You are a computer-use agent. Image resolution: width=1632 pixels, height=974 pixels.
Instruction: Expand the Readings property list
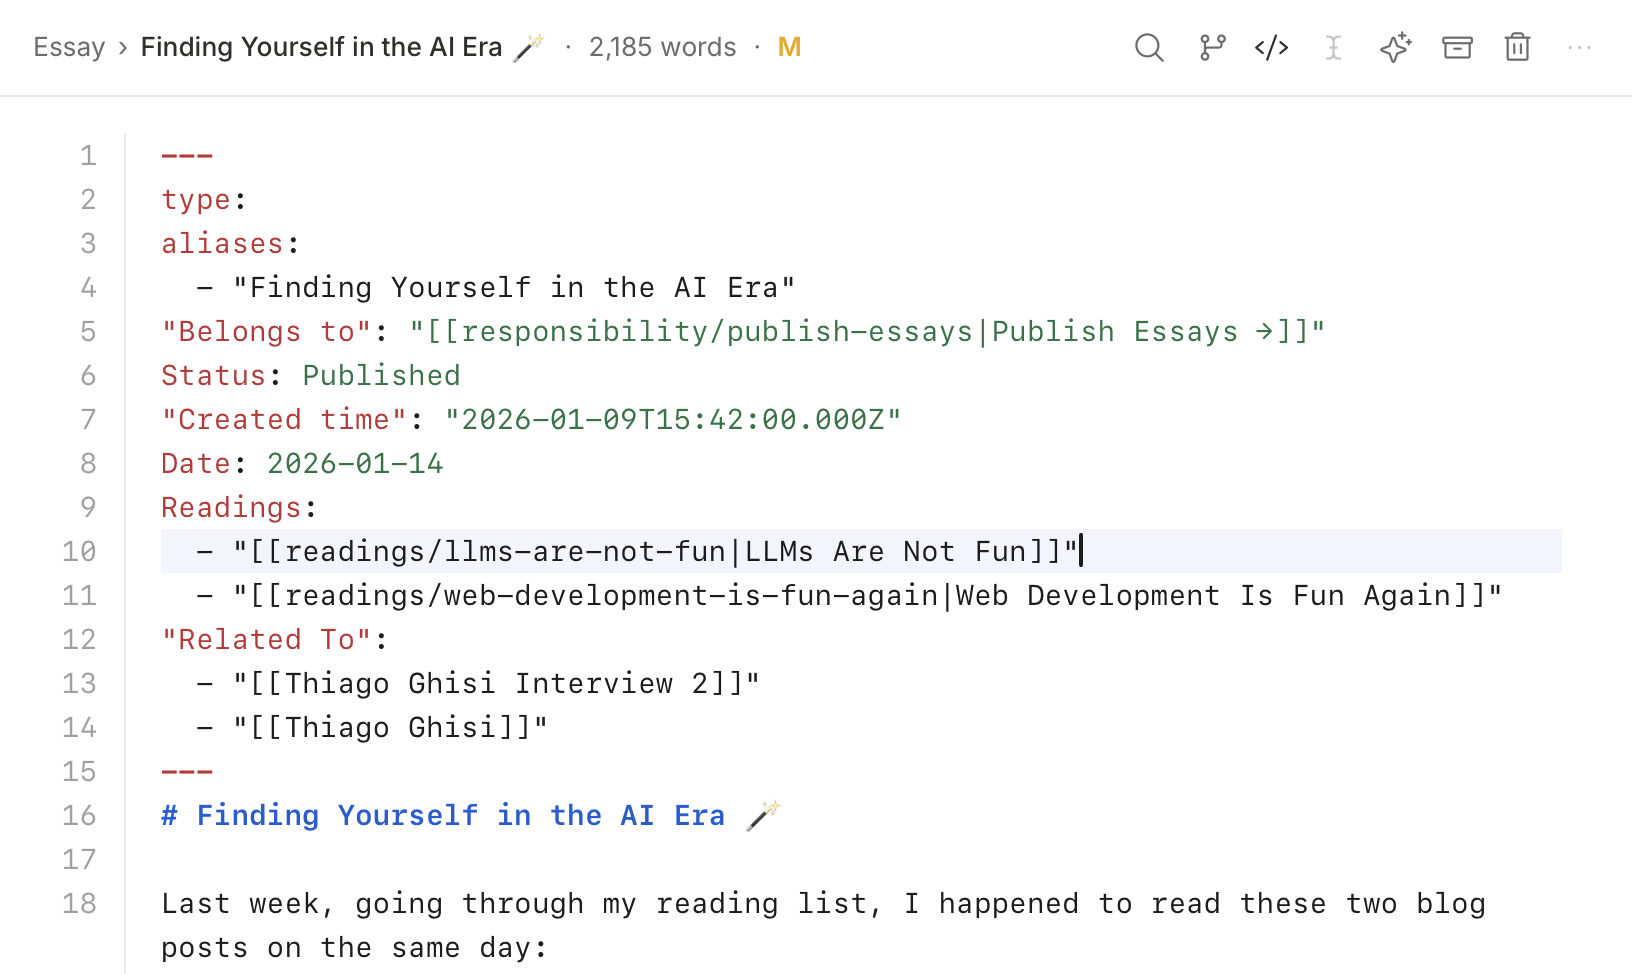click(231, 507)
